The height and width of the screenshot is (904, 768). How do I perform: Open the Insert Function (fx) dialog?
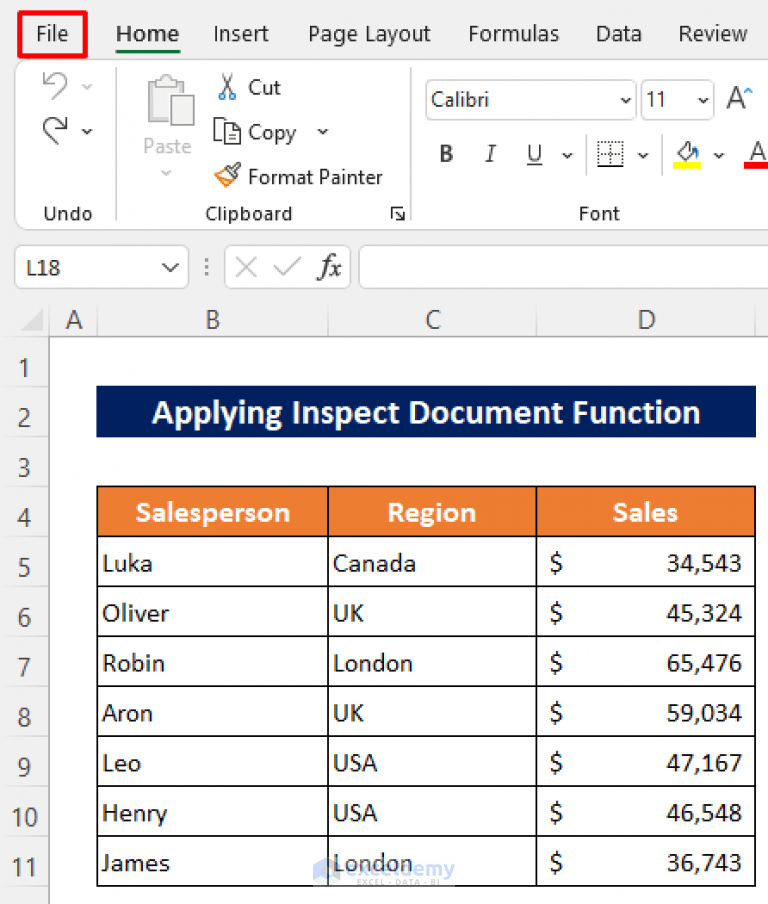(x=330, y=267)
